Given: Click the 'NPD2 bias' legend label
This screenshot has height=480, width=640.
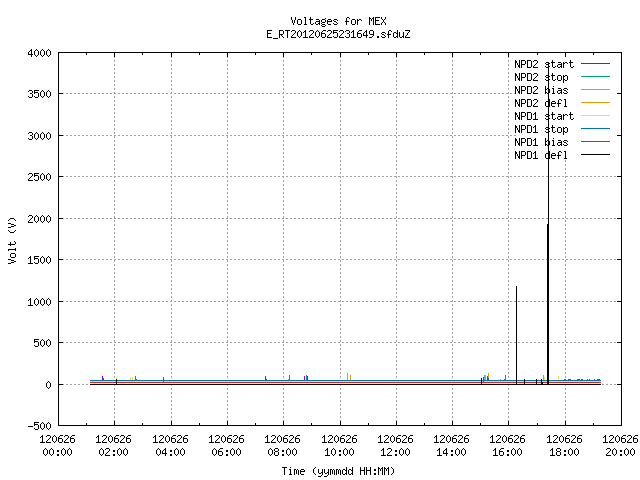Looking at the screenshot, I should point(541,90).
